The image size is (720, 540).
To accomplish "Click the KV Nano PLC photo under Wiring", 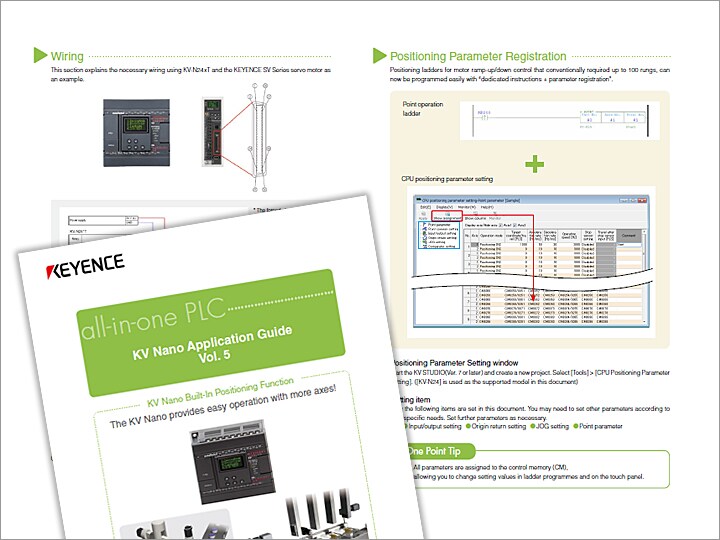I will click(x=136, y=133).
